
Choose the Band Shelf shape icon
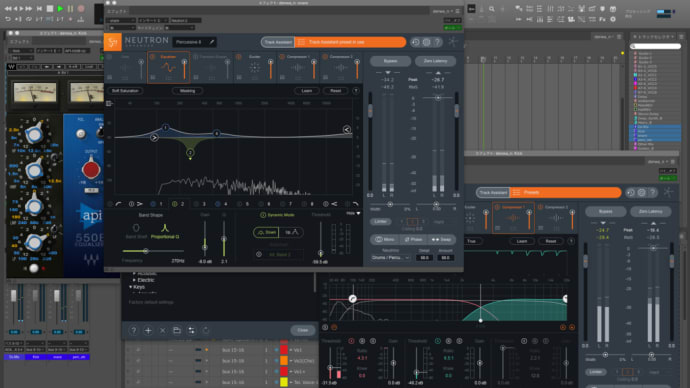(x=136, y=228)
